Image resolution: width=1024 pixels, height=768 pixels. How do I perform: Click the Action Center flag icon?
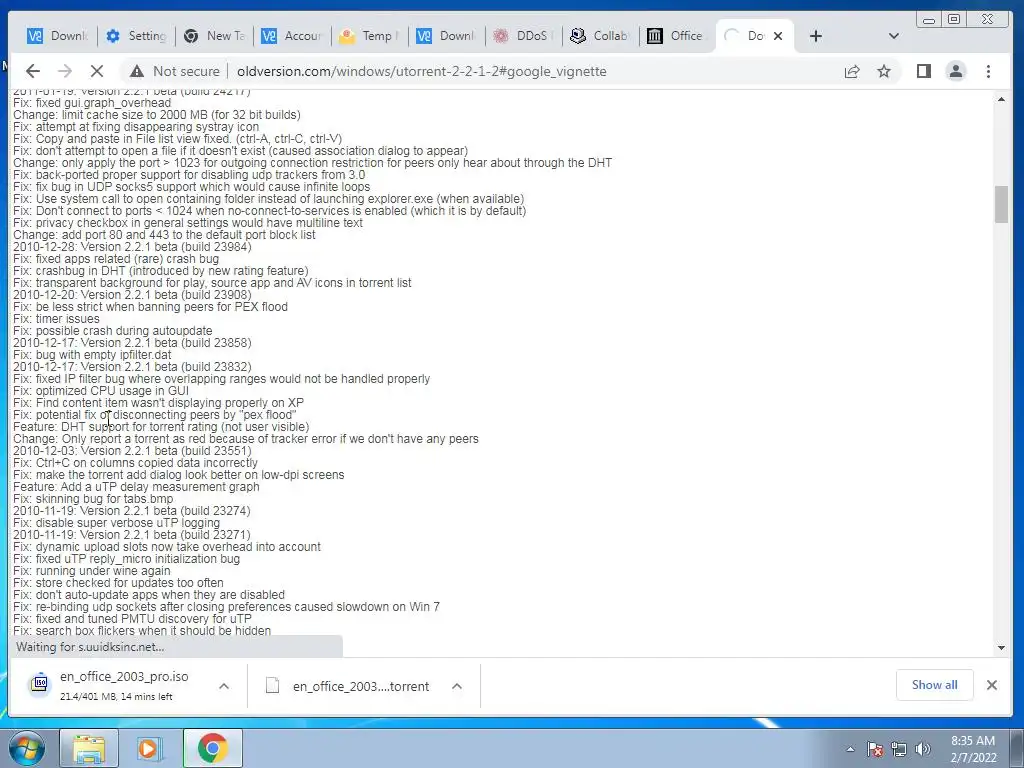click(x=875, y=749)
